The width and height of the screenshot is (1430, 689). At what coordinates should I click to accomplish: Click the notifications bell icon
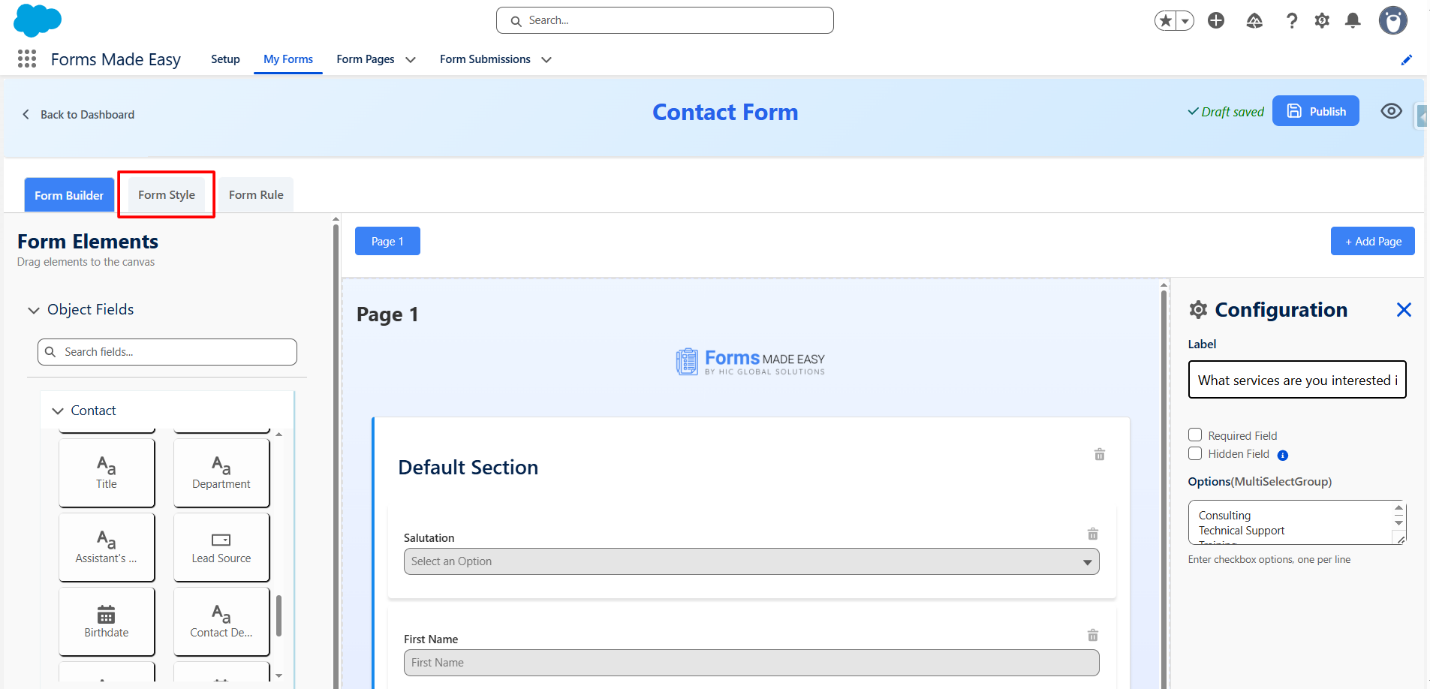[1352, 20]
